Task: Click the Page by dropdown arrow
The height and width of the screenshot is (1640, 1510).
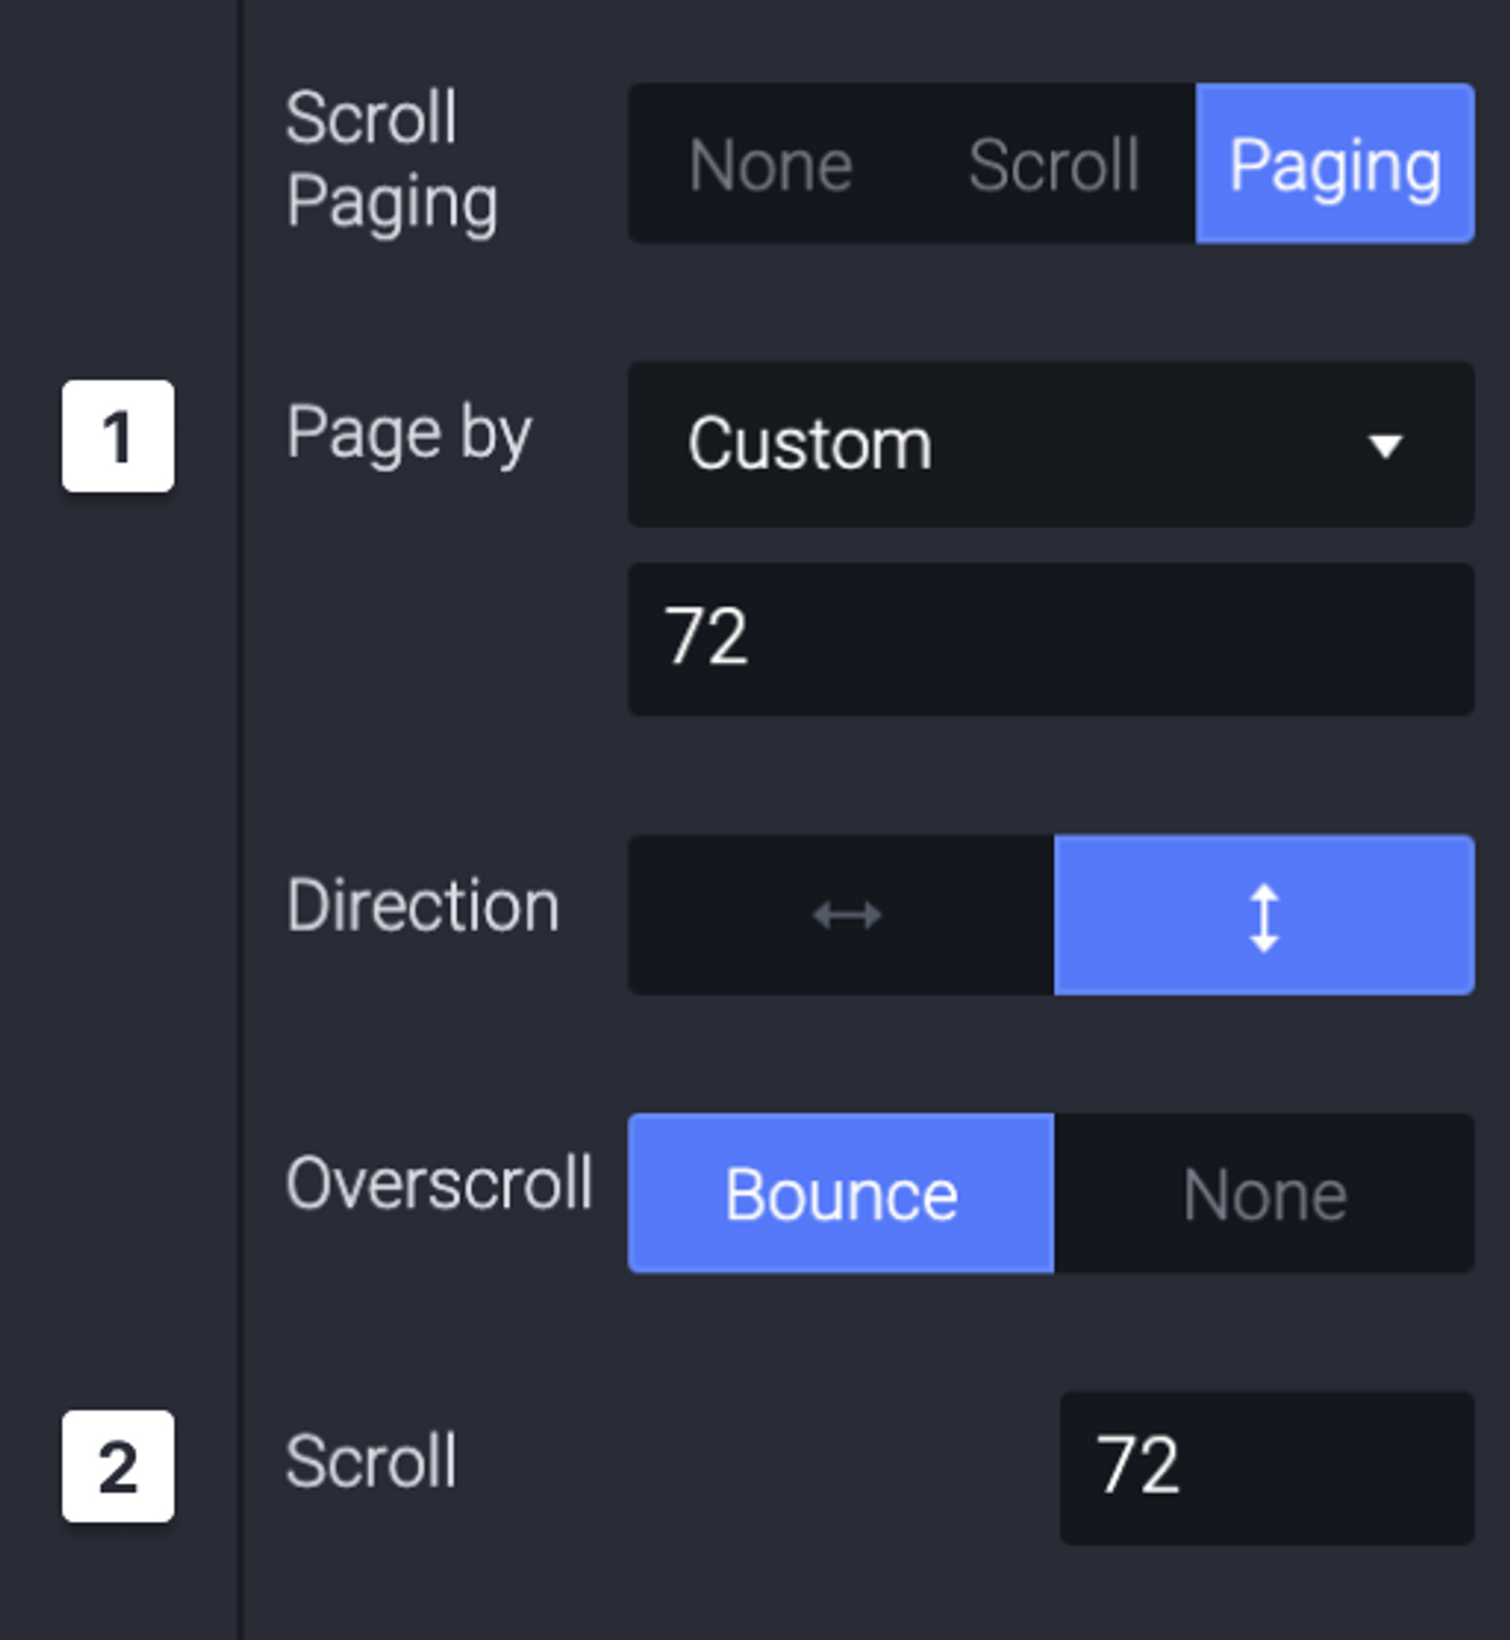Action: [1385, 445]
